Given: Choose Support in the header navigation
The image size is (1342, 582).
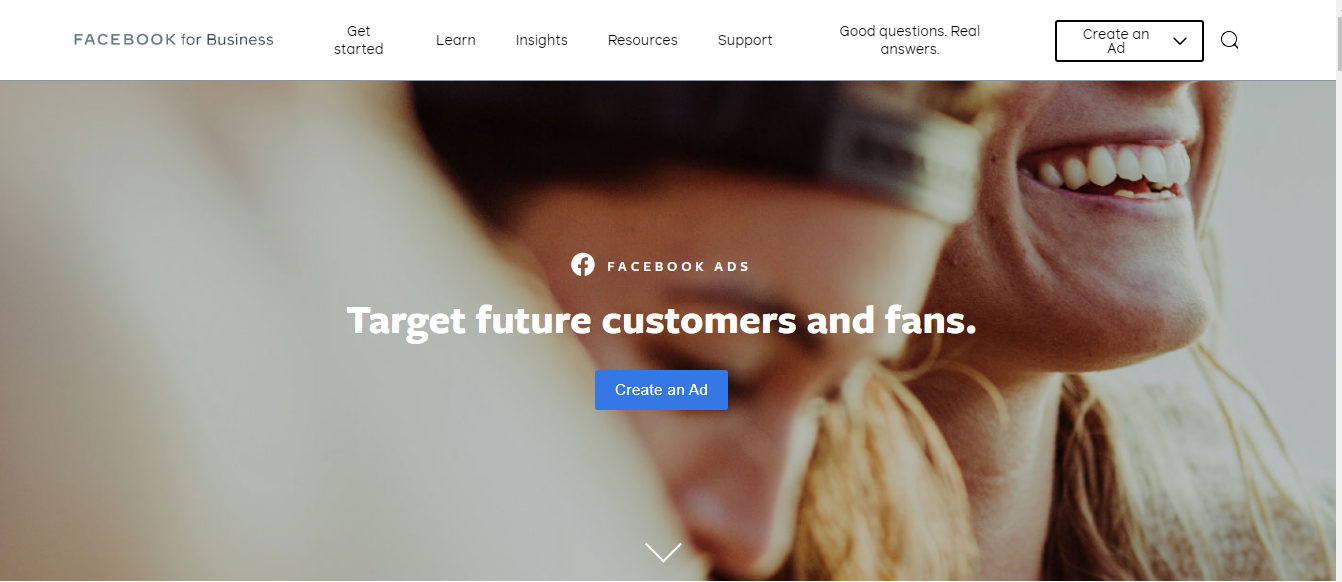Looking at the screenshot, I should [x=745, y=40].
